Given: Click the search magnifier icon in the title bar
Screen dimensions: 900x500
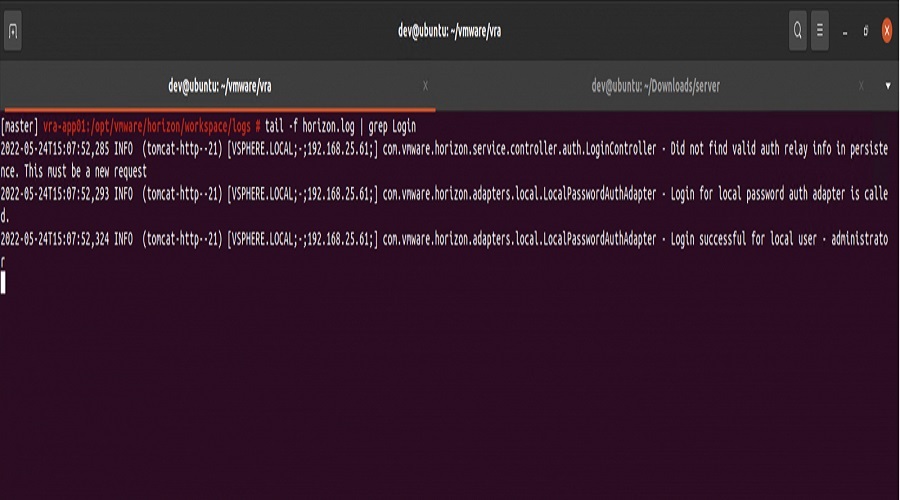Looking at the screenshot, I should click(797, 31).
